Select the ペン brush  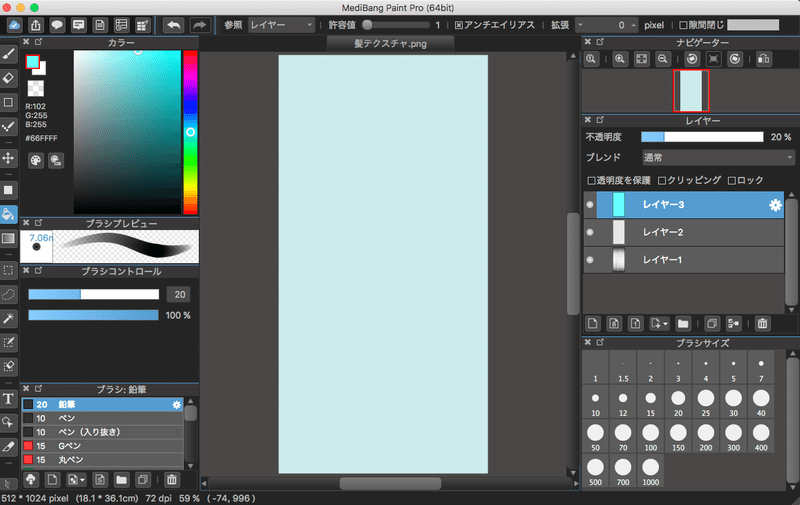[x=102, y=418]
